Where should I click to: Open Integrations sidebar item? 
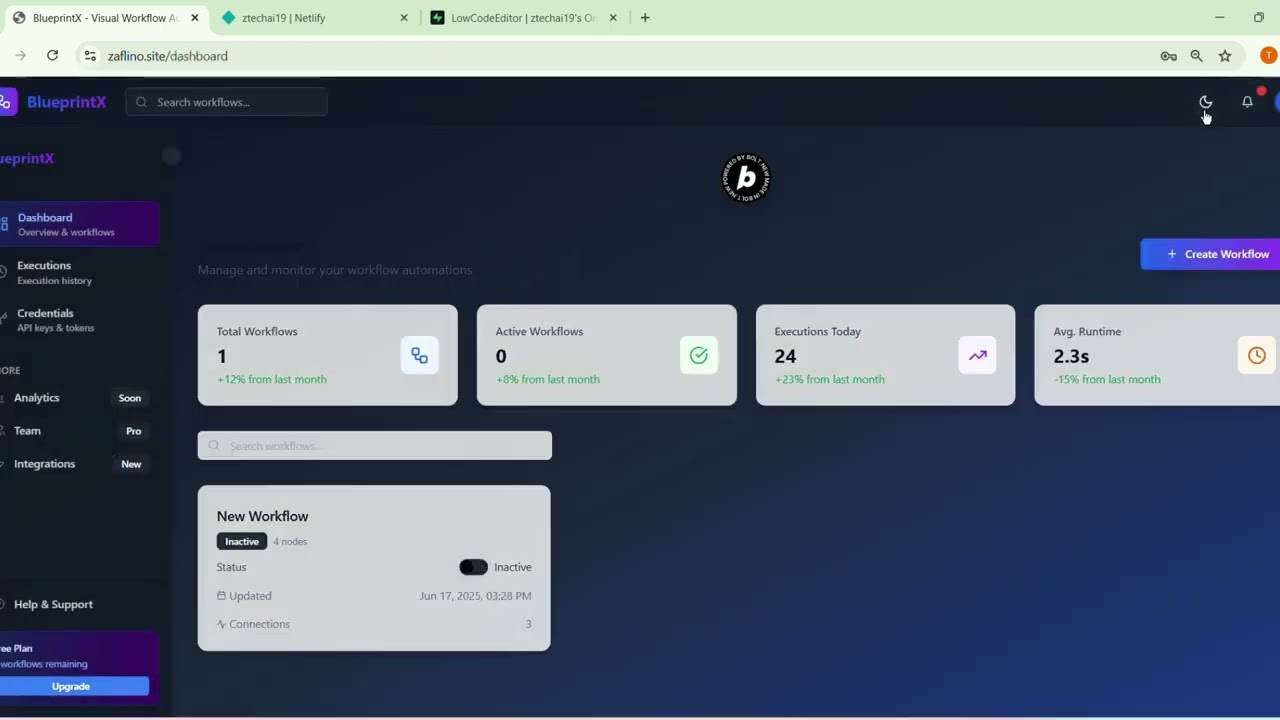pyautogui.click(x=75, y=464)
